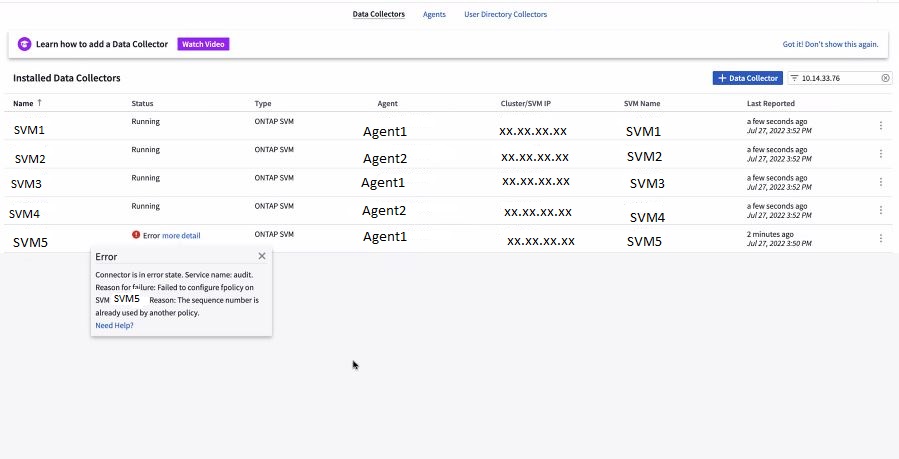Image resolution: width=899 pixels, height=459 pixels.
Task: Click the filter icon in search box
Action: [795, 78]
